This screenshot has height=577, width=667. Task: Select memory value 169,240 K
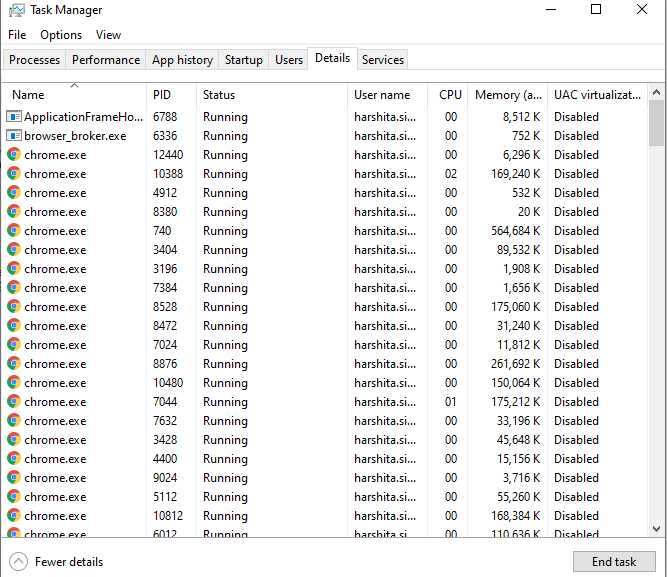516,174
